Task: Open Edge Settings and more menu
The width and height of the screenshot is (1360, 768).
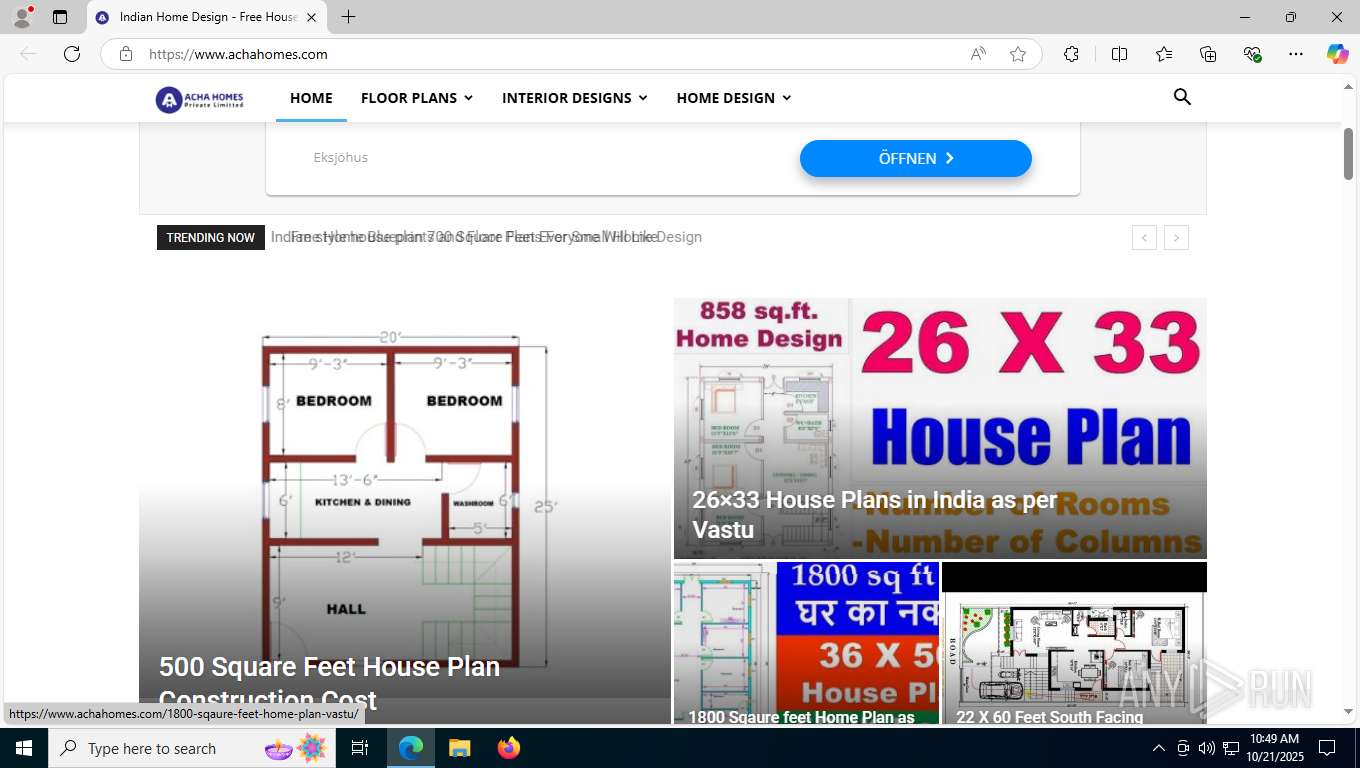Action: (1296, 54)
